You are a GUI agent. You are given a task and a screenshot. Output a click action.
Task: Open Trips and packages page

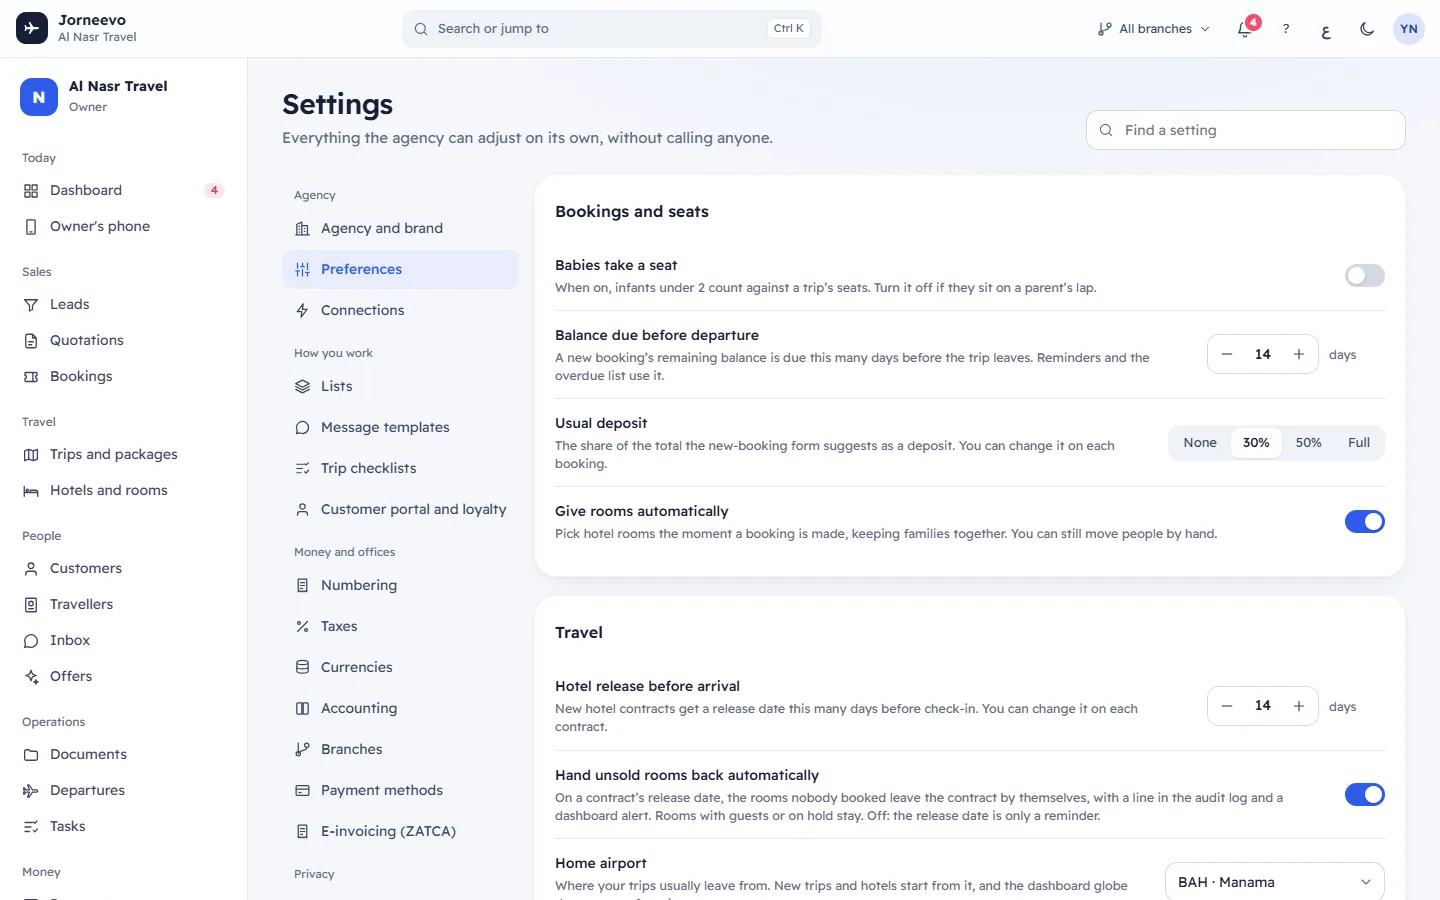123,454
